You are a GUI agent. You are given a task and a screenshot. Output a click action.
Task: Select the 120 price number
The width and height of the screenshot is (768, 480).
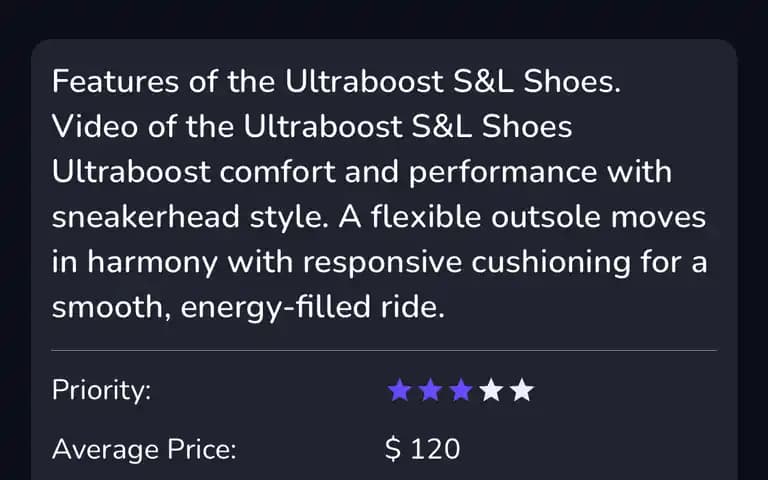tap(435, 449)
